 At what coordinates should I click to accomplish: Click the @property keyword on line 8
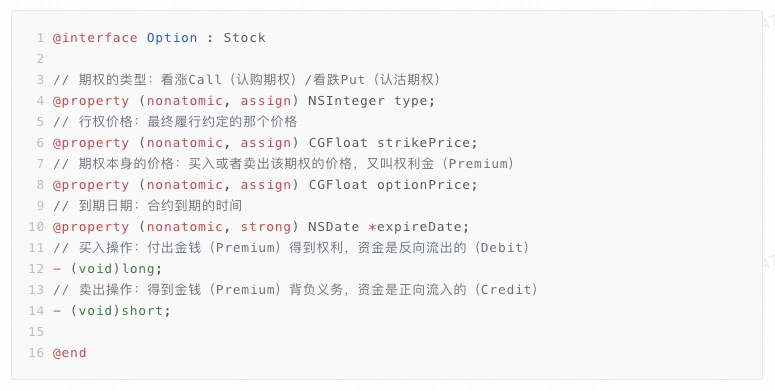91,185
